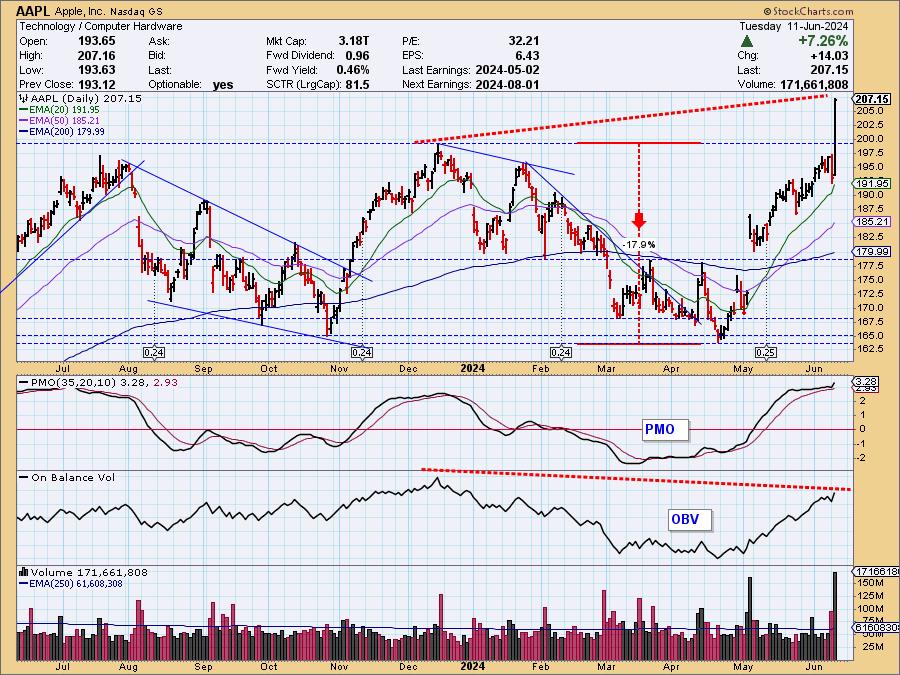The height and width of the screenshot is (675, 900).
Task: Click the 207.15 price tag on the axis
Action: 873,99
